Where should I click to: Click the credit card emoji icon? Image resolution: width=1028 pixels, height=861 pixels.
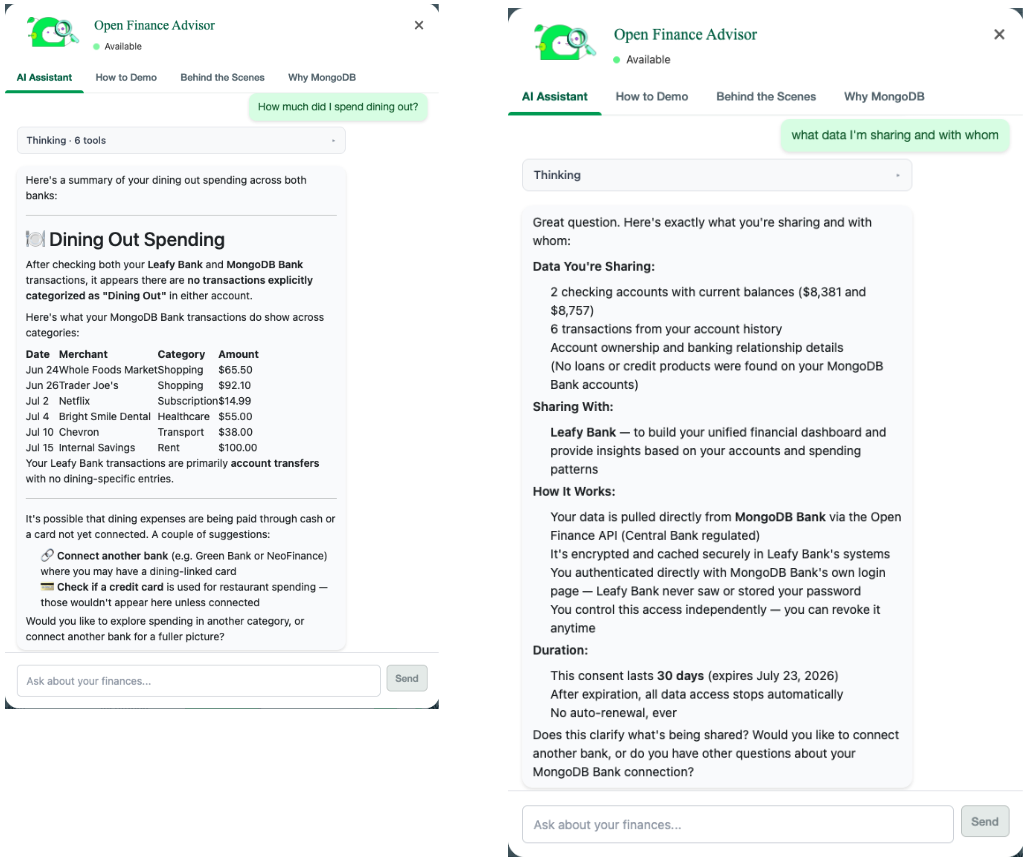pos(47,587)
